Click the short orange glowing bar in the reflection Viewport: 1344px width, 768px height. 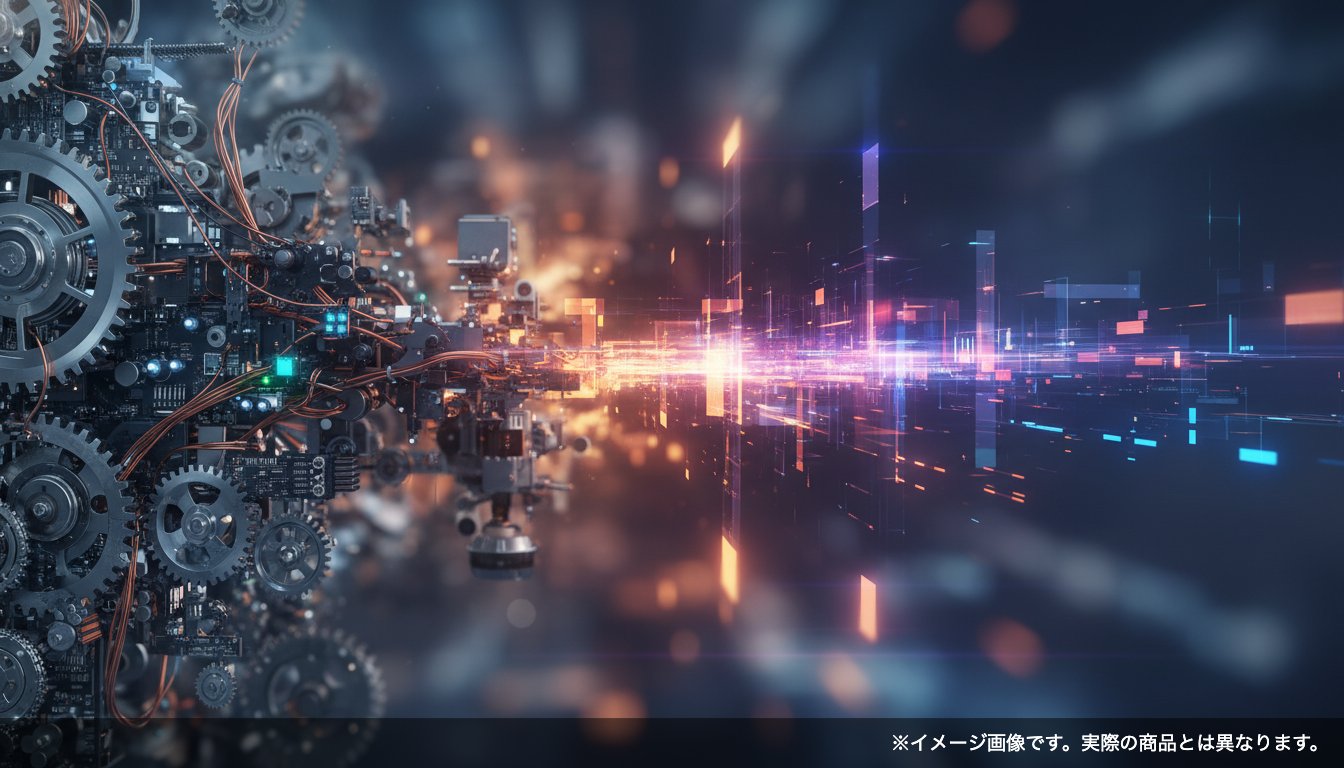point(867,607)
